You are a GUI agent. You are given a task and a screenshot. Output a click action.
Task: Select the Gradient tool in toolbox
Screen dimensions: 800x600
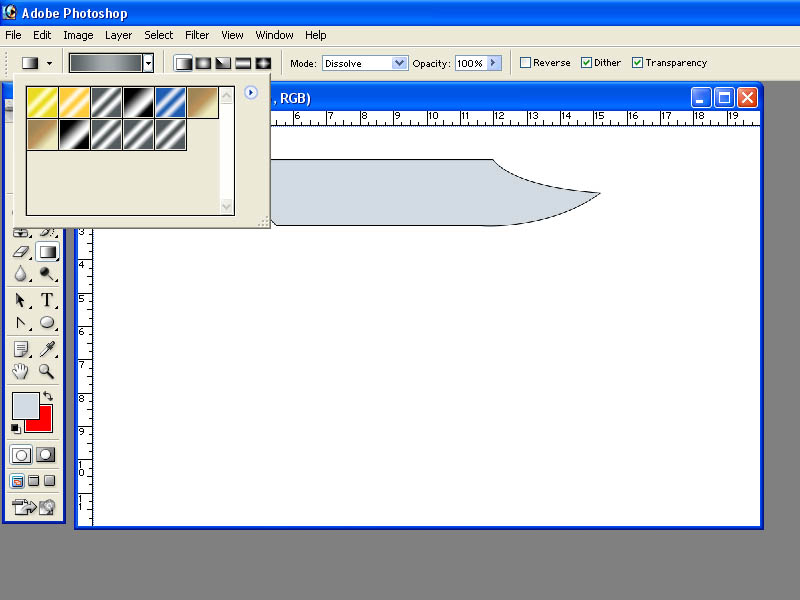click(x=47, y=252)
